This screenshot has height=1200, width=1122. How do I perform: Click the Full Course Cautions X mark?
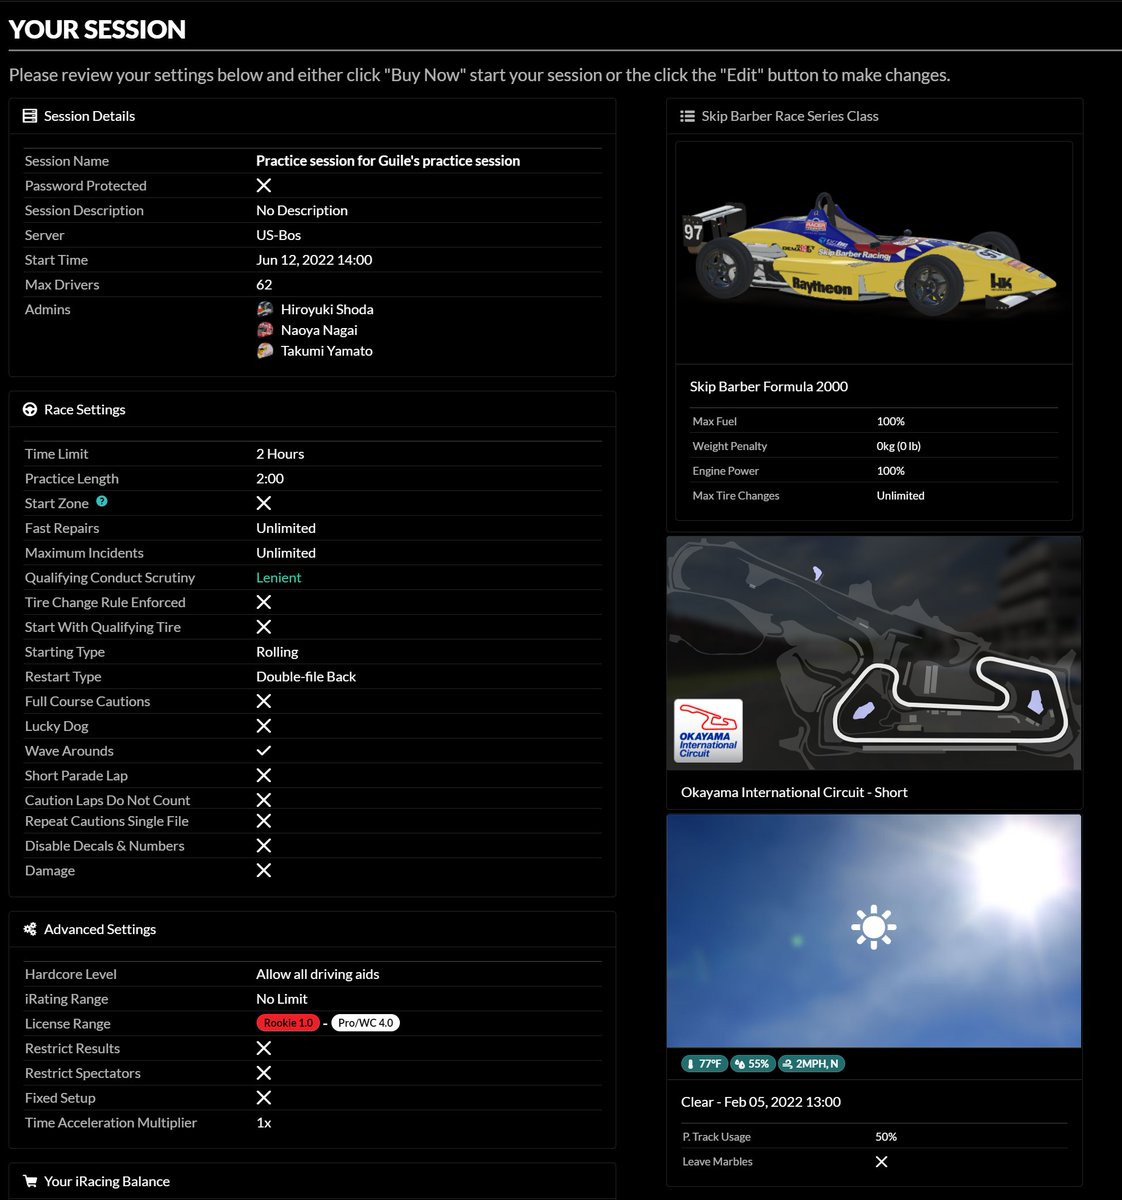pos(264,701)
